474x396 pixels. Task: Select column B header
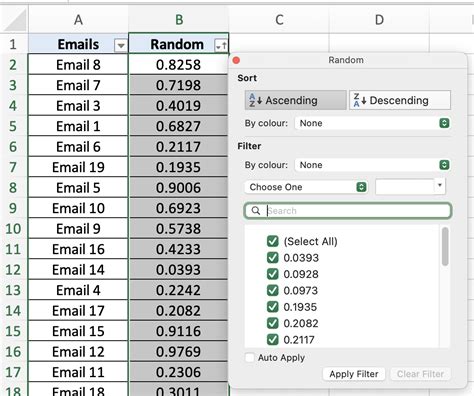(179, 20)
